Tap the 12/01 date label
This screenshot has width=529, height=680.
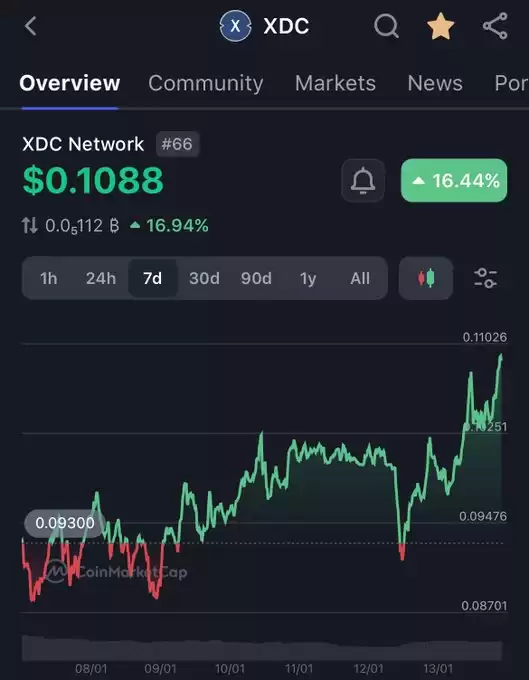click(369, 669)
